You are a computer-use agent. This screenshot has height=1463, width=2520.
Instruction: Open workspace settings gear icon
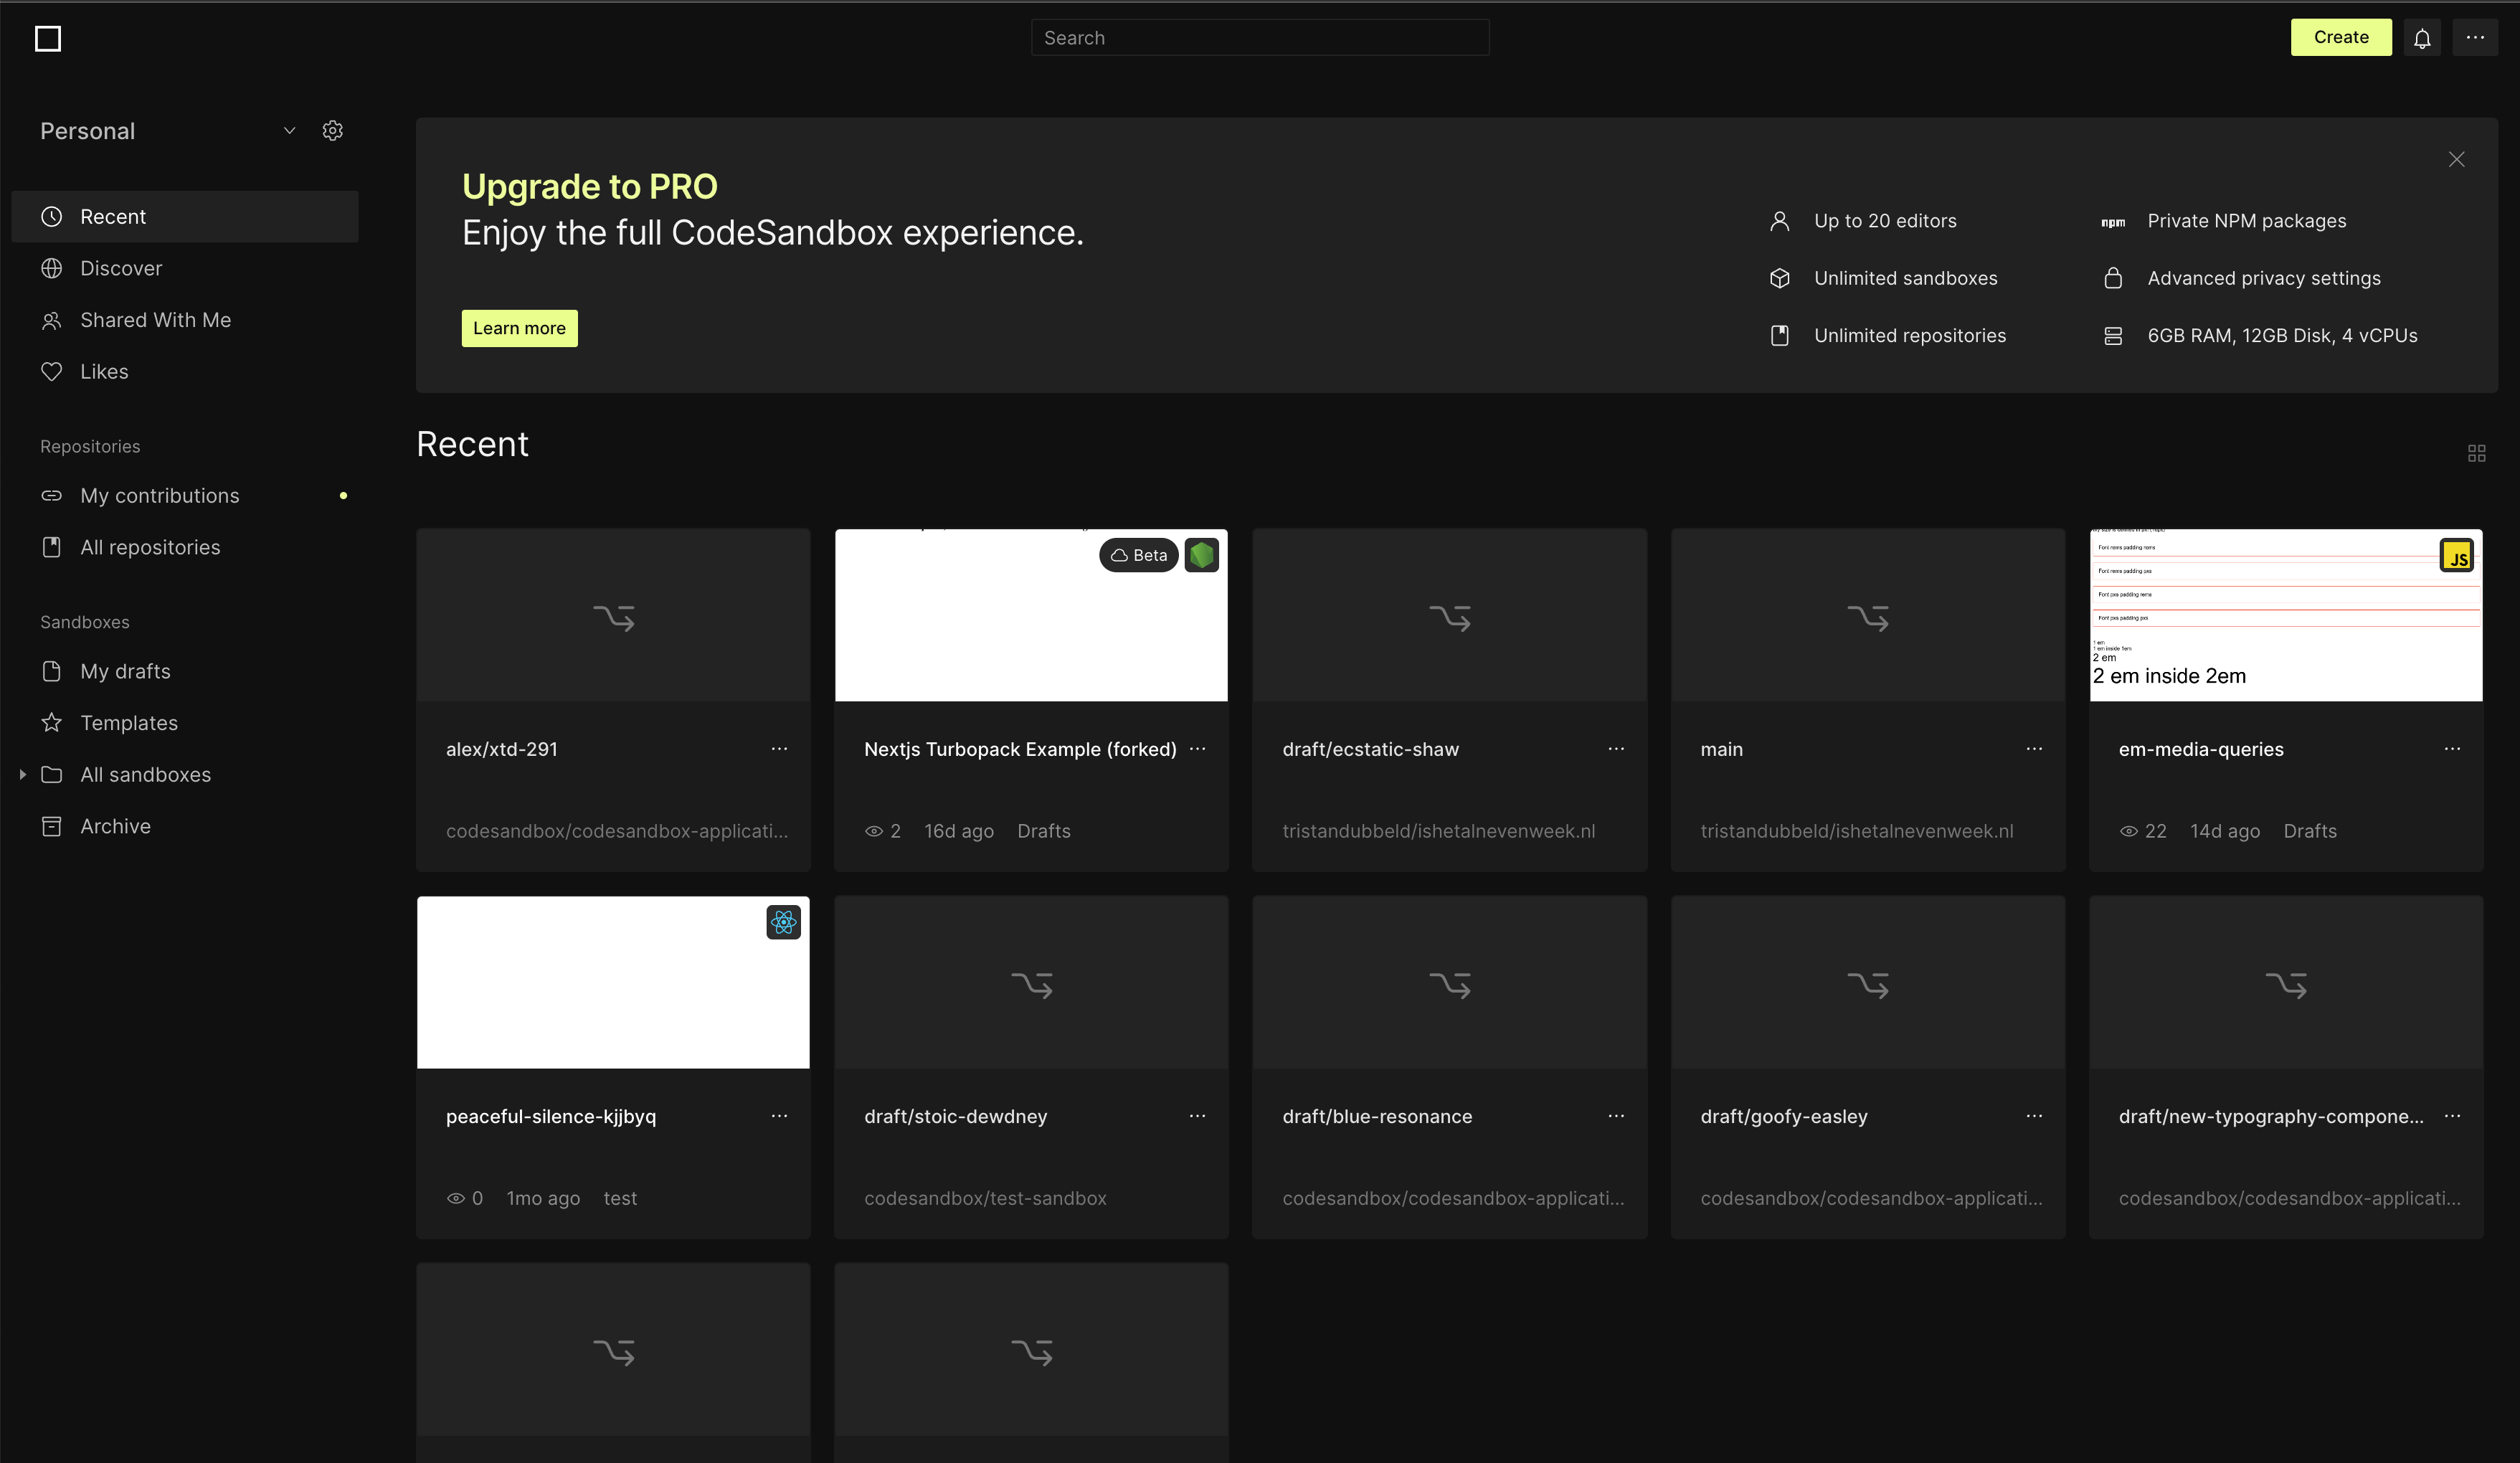pyautogui.click(x=333, y=131)
